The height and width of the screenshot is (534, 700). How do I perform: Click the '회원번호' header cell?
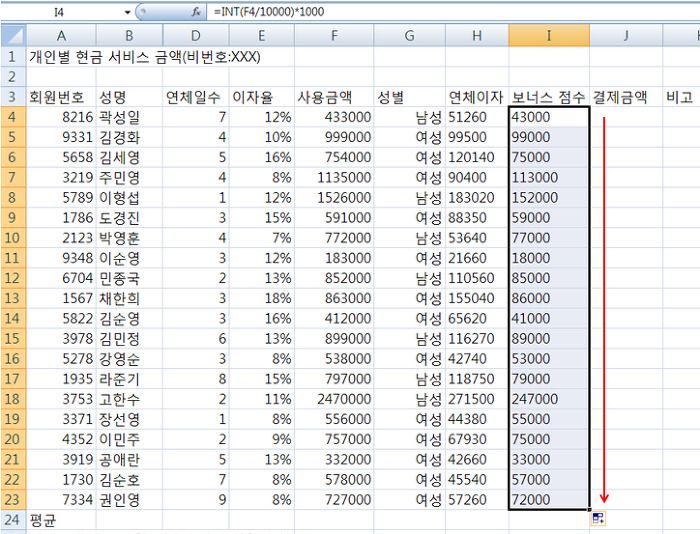point(61,96)
